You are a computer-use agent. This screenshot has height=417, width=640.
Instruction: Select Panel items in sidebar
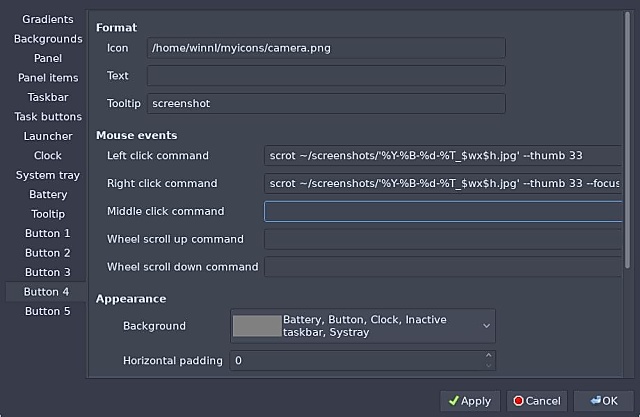[x=47, y=78]
